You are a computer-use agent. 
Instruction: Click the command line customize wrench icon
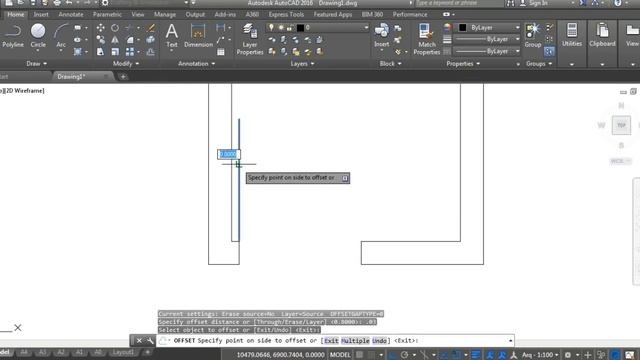tap(150, 340)
